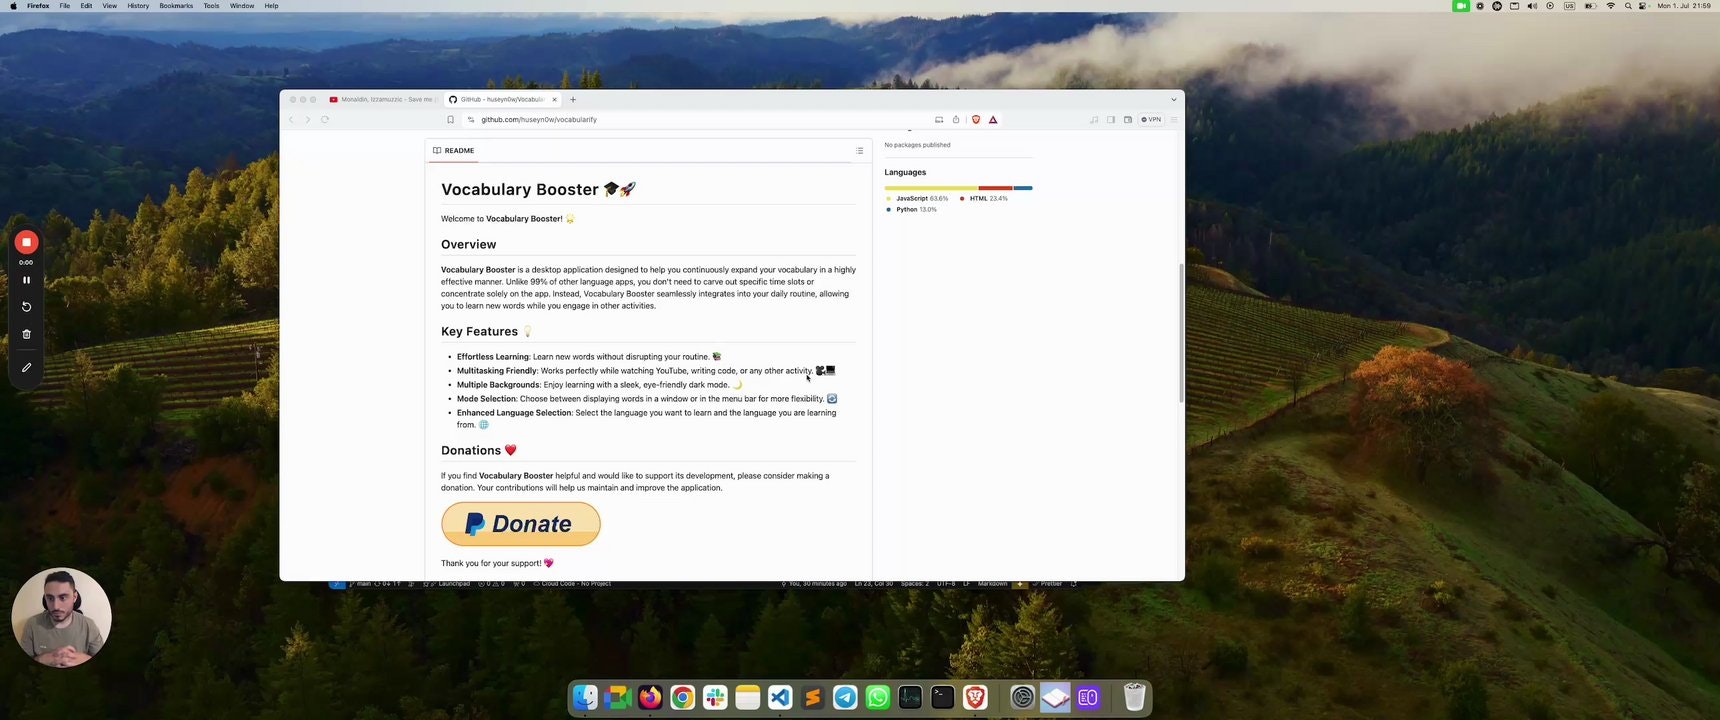Click the PayPal Donate button

tap(521, 524)
